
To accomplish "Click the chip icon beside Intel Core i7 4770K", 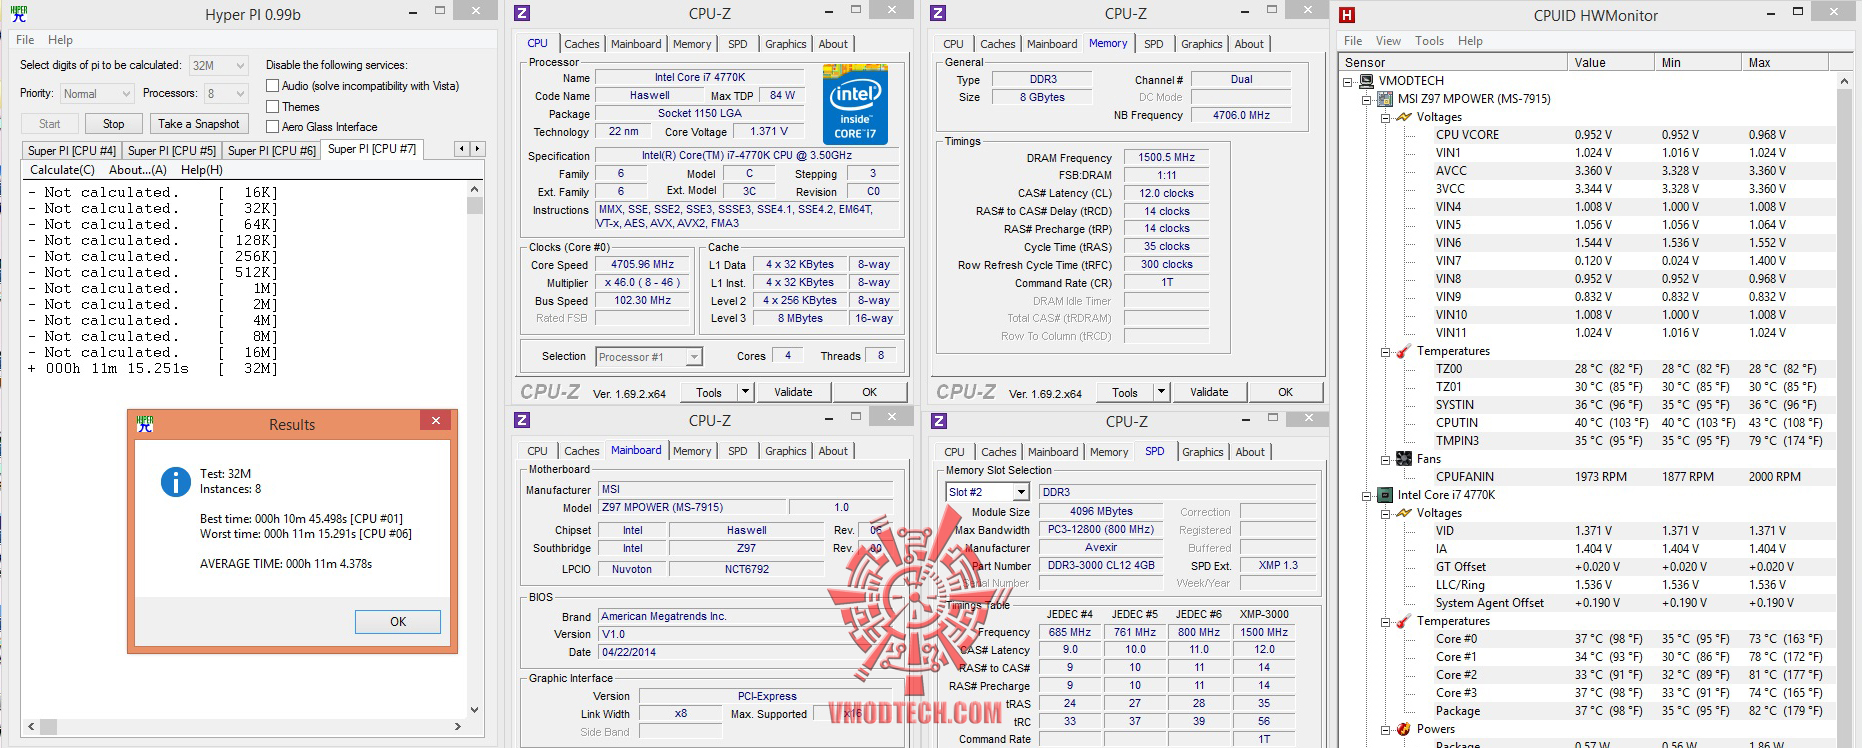I will [x=1385, y=495].
